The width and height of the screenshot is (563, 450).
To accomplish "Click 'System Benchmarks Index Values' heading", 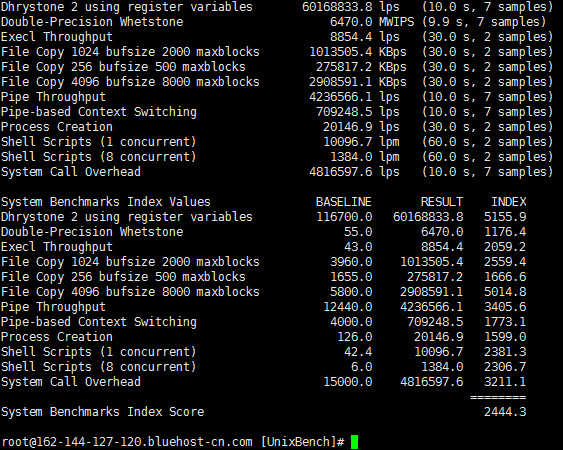I will tap(106, 202).
